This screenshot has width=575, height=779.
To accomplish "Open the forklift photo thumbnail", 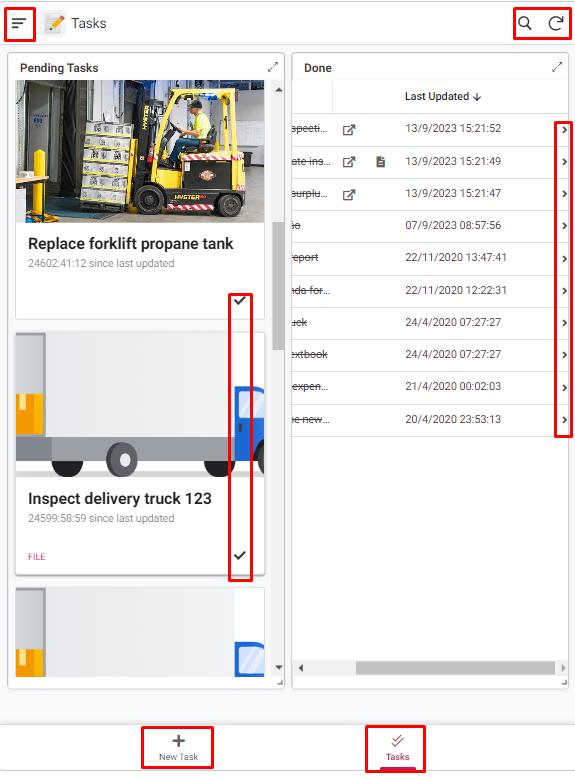I will point(140,151).
